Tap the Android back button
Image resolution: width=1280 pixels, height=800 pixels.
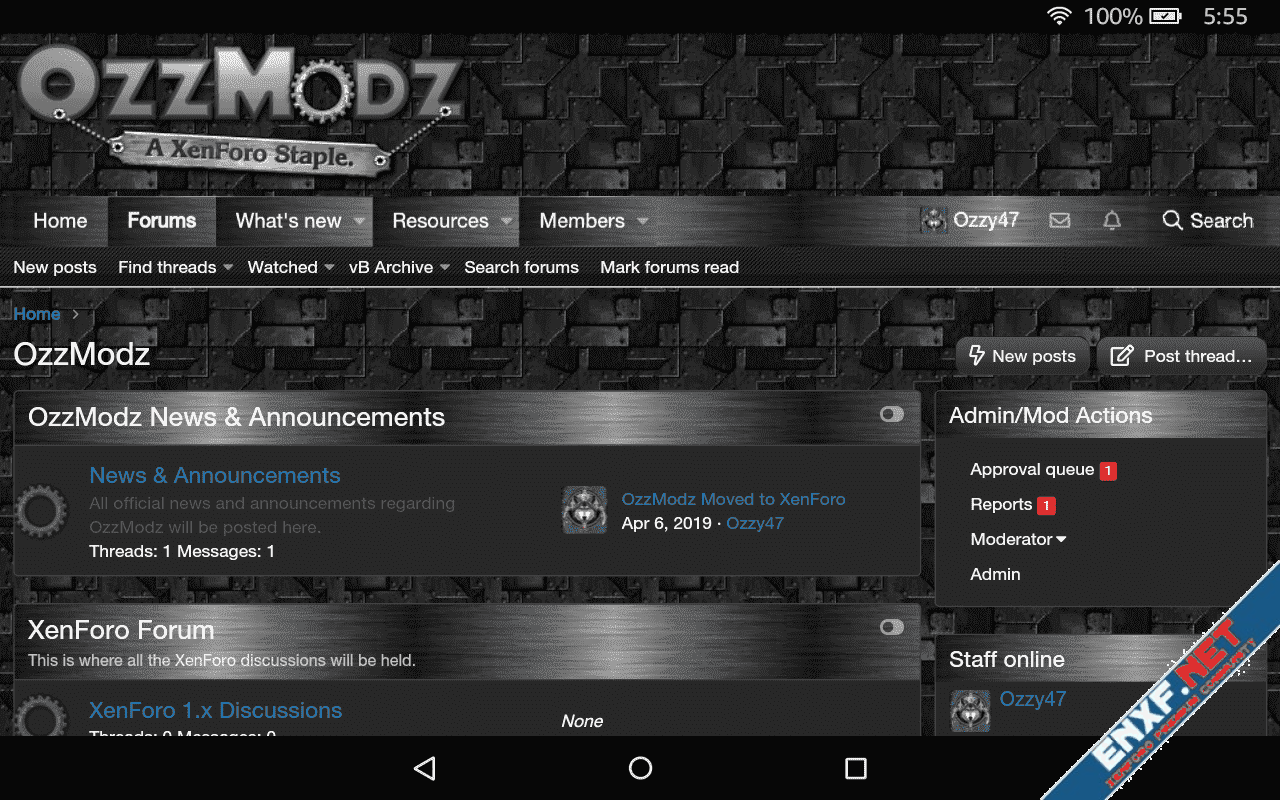pyautogui.click(x=425, y=768)
